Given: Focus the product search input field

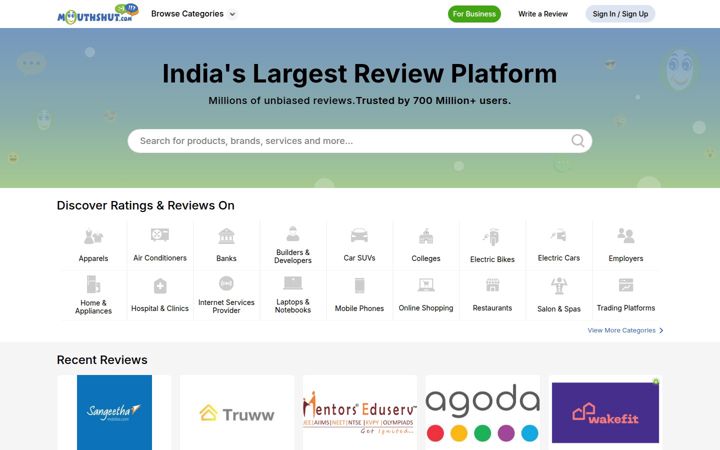Looking at the screenshot, I should pyautogui.click(x=360, y=141).
